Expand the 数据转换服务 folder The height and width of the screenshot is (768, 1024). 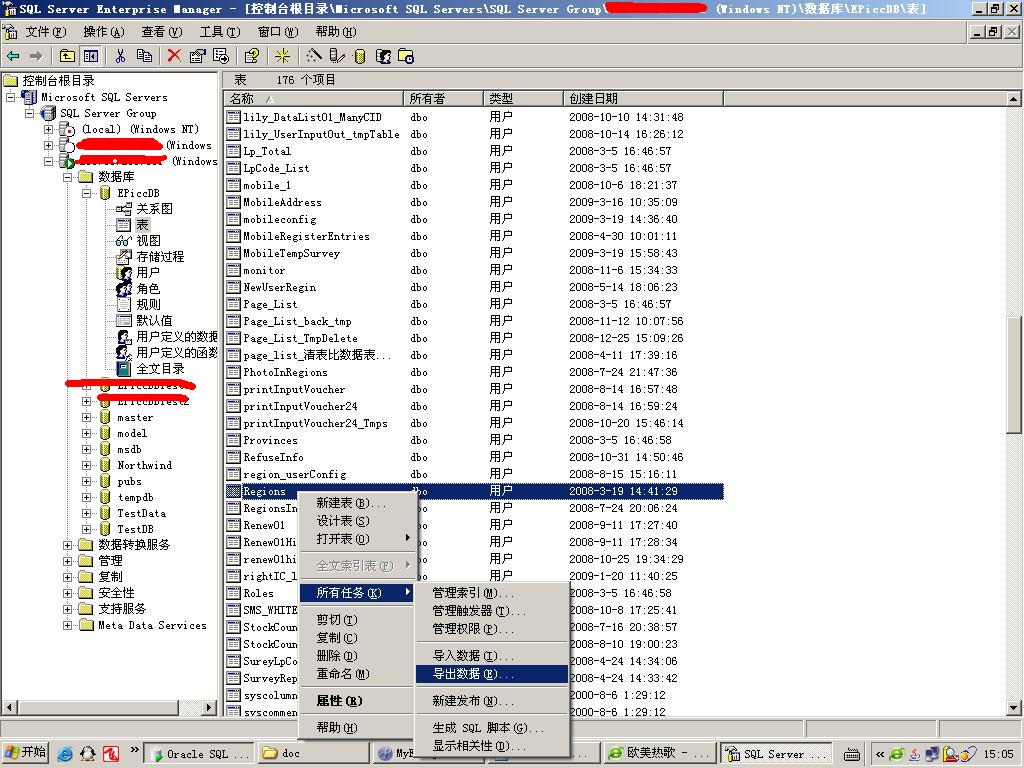coord(67,545)
